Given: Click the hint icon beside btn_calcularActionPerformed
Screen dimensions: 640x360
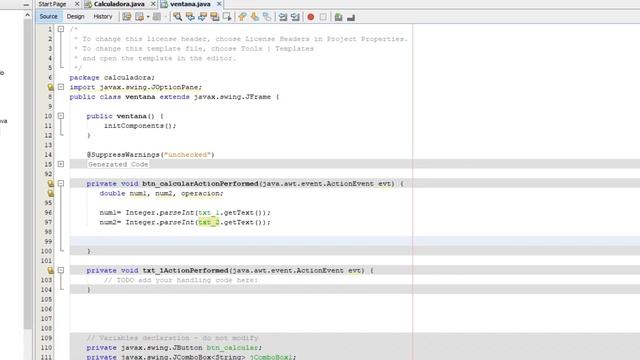Looking at the screenshot, I should point(50,184).
